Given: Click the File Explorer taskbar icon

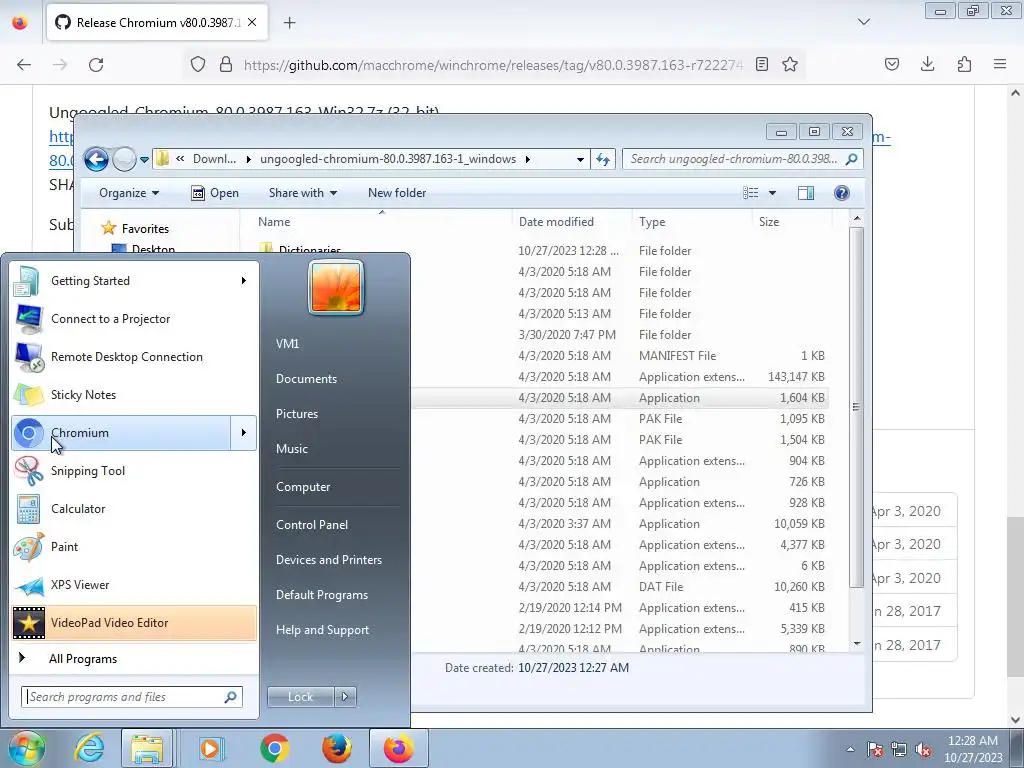Looking at the screenshot, I should [x=147, y=748].
